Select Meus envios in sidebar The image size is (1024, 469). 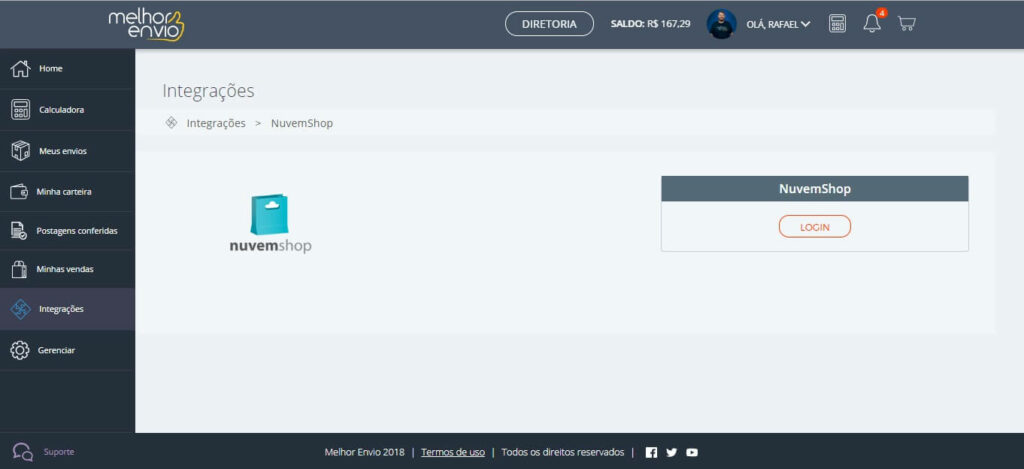point(62,151)
